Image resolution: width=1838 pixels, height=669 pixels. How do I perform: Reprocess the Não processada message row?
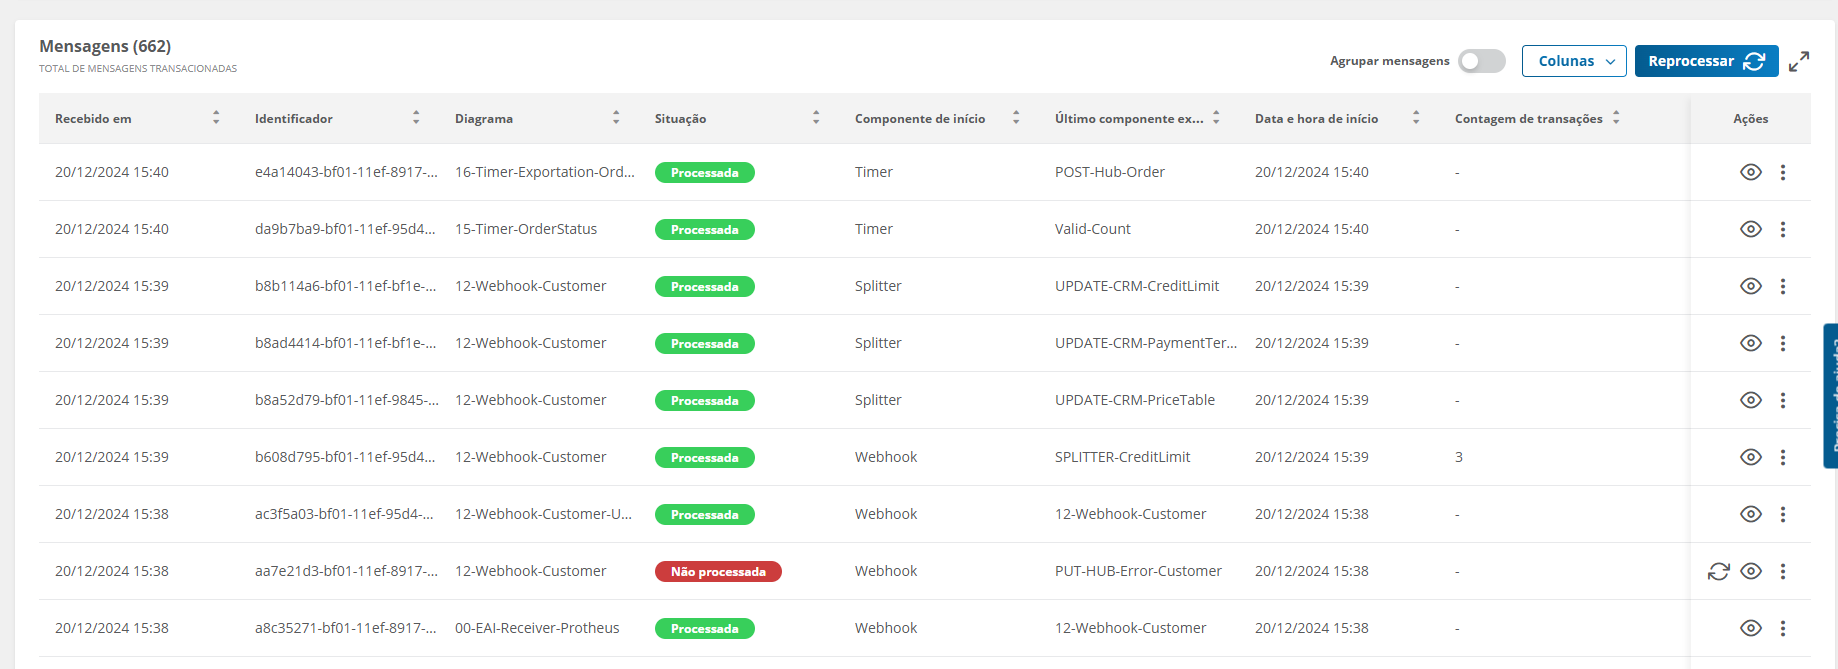(x=1718, y=571)
